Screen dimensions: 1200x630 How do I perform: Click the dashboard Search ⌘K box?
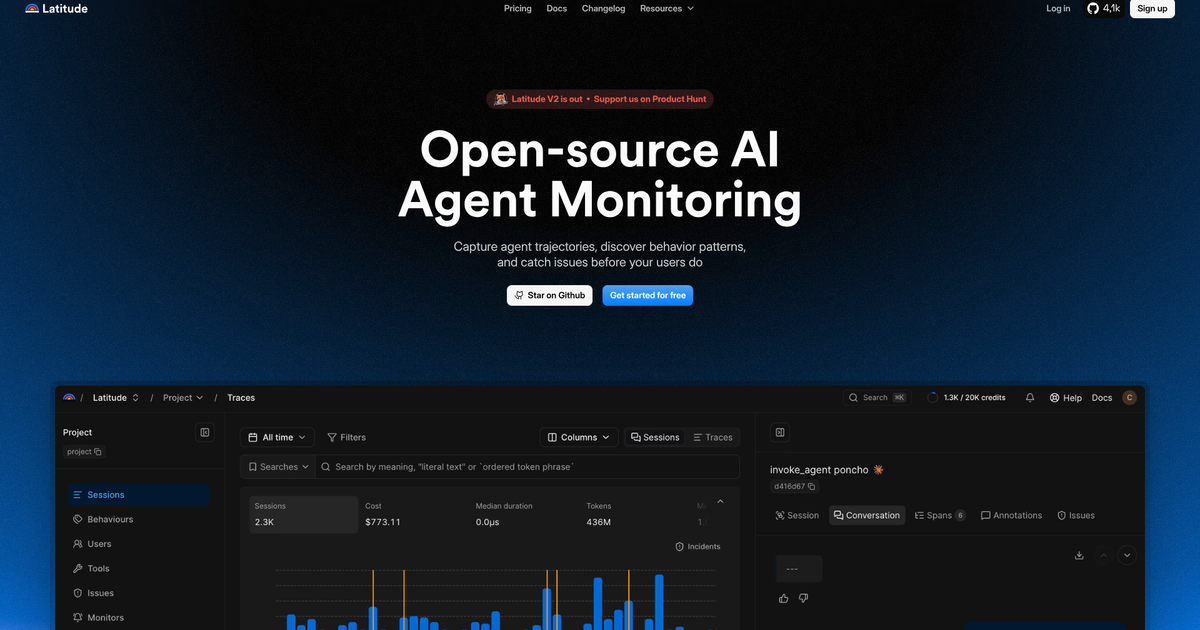[x=878, y=398]
